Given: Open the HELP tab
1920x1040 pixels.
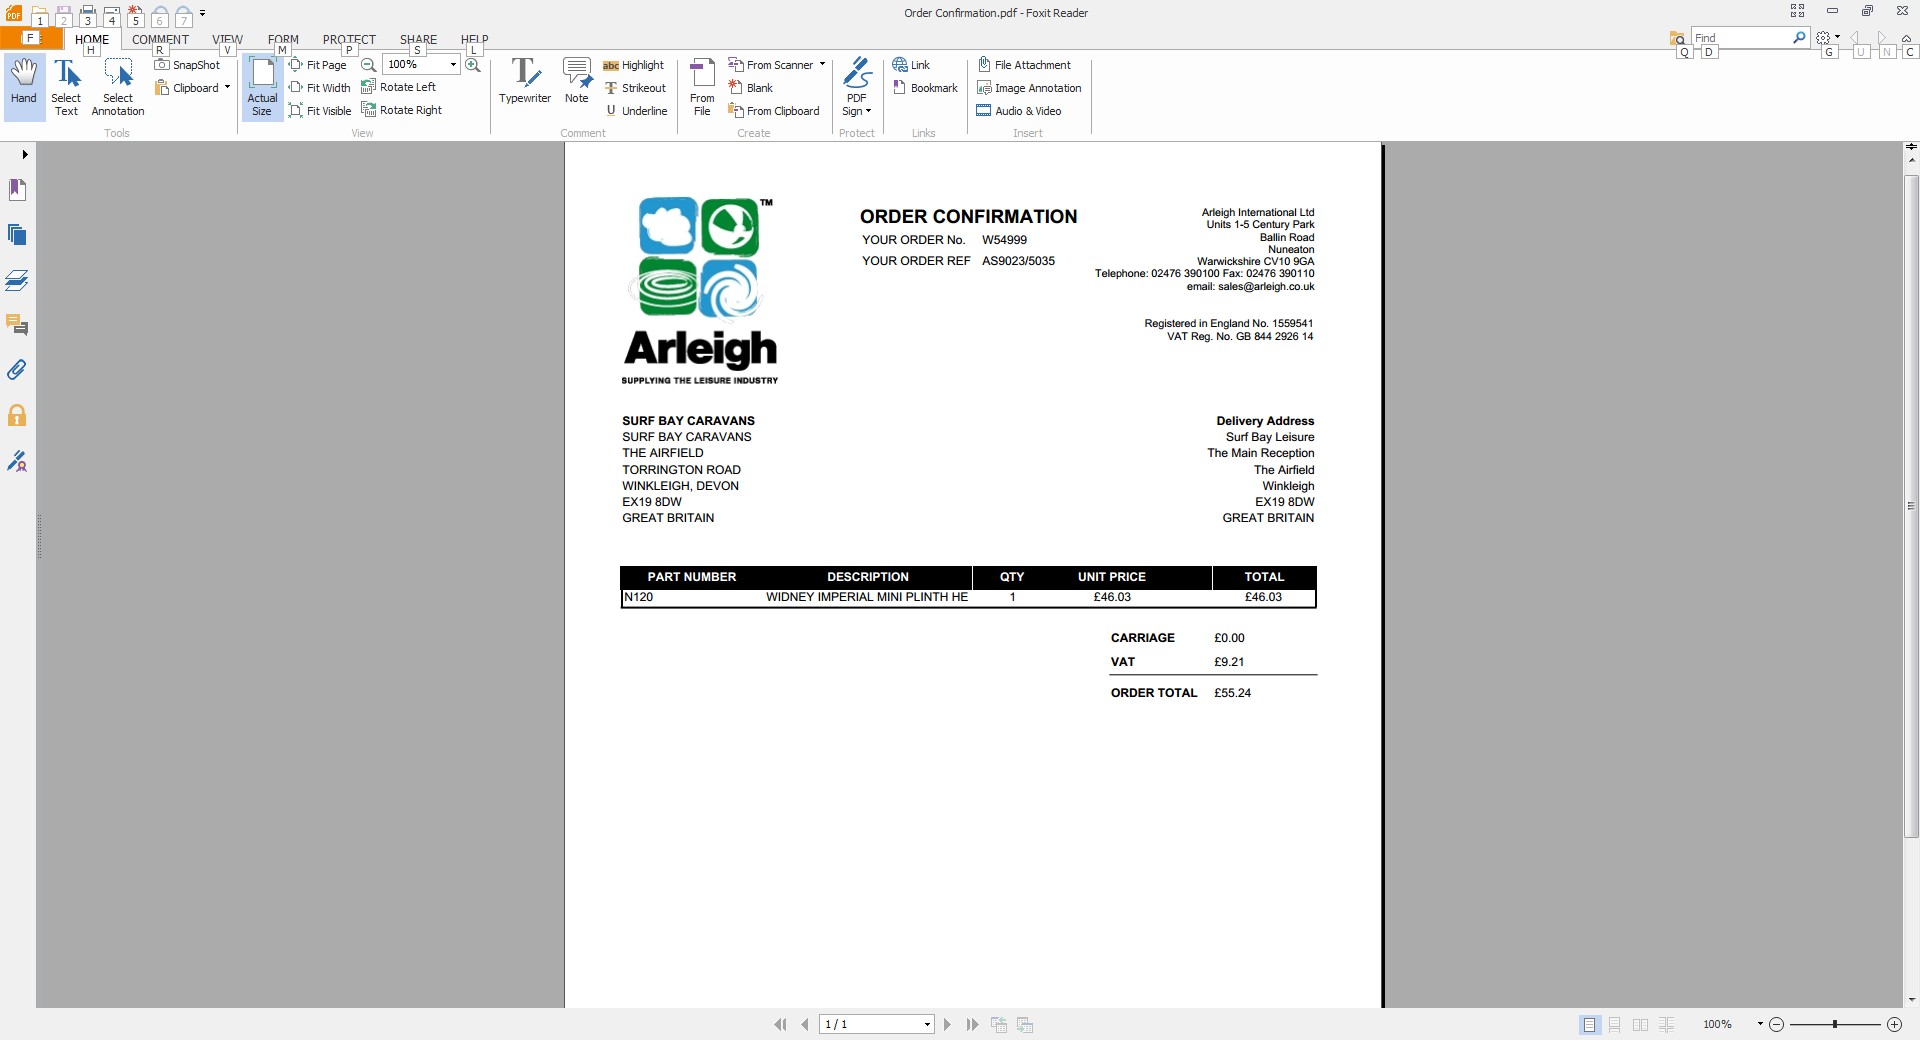Looking at the screenshot, I should pyautogui.click(x=474, y=40).
